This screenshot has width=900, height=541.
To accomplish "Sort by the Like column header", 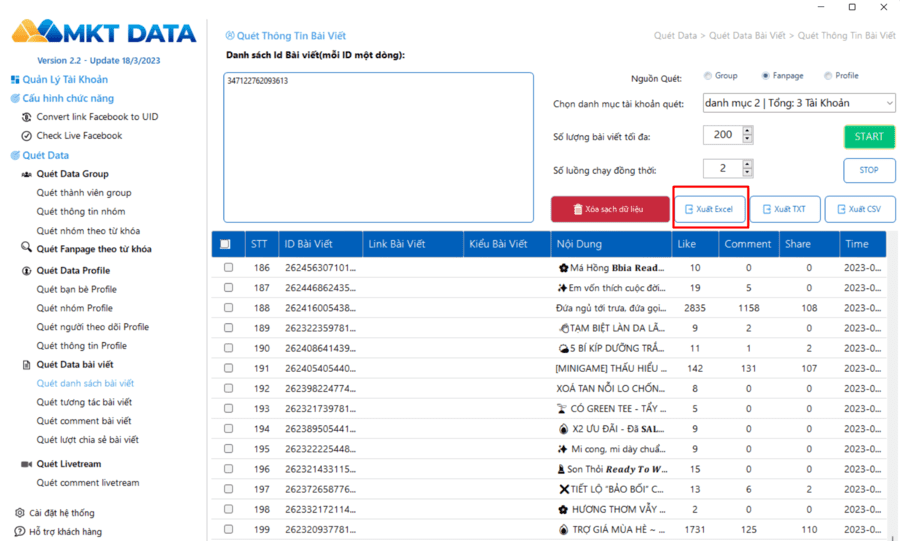I will pos(695,244).
